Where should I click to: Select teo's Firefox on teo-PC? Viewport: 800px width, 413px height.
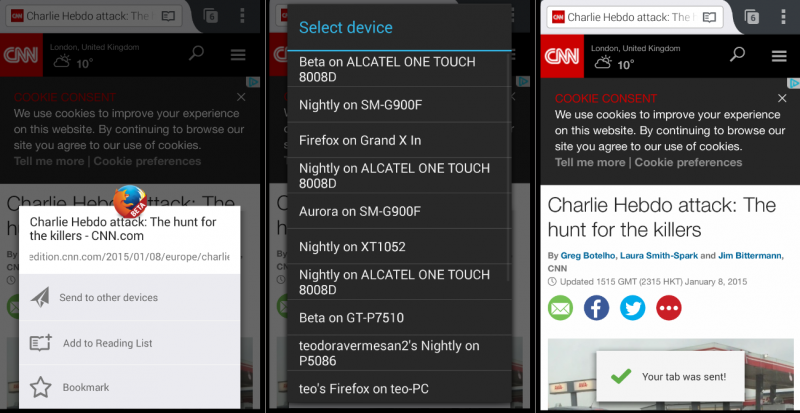click(x=399, y=389)
